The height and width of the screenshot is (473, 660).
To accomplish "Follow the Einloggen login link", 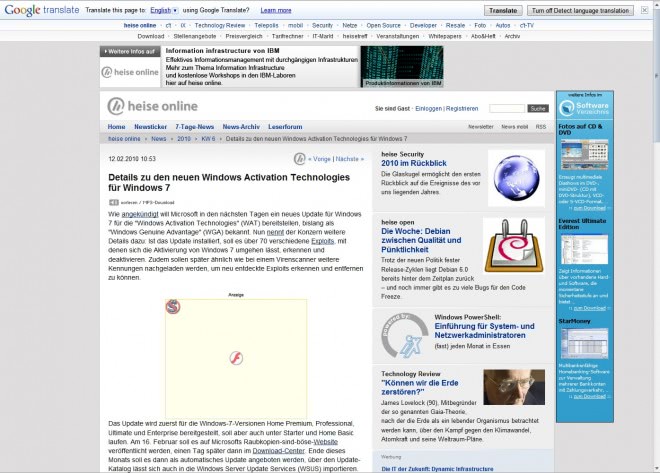I will click(427, 108).
